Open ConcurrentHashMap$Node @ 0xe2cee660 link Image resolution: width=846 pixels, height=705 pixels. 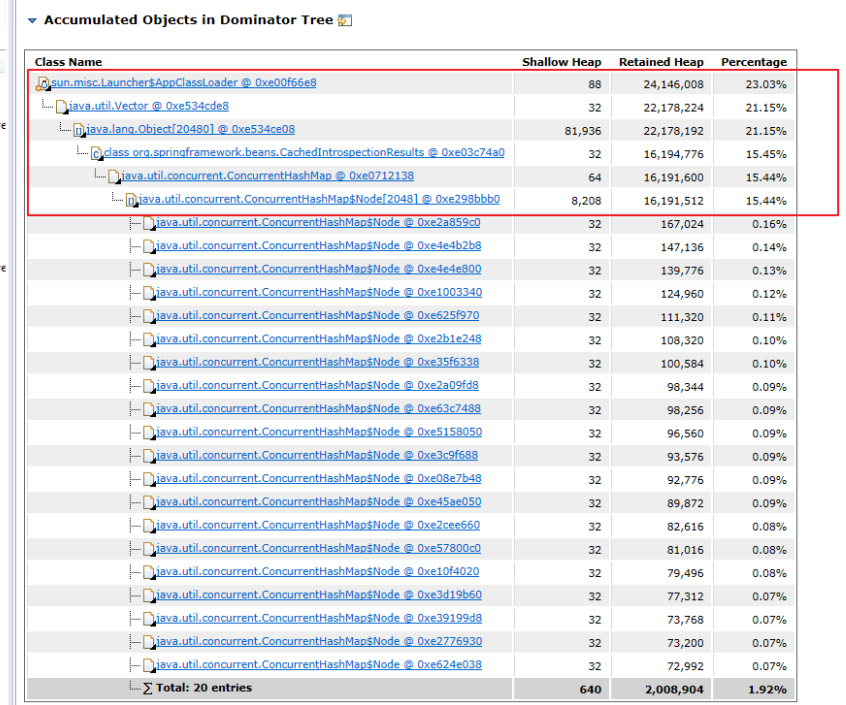coord(318,524)
